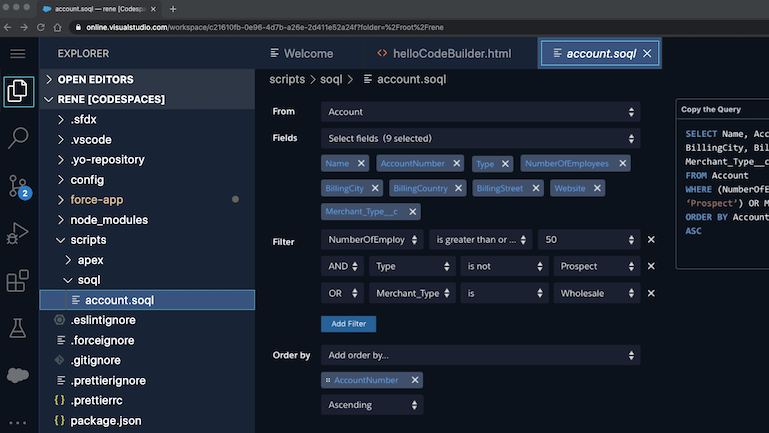This screenshot has width=769, height=433.
Task: Delete the Merchant_Type is Wholesale filter
Action: pyautogui.click(x=651, y=293)
